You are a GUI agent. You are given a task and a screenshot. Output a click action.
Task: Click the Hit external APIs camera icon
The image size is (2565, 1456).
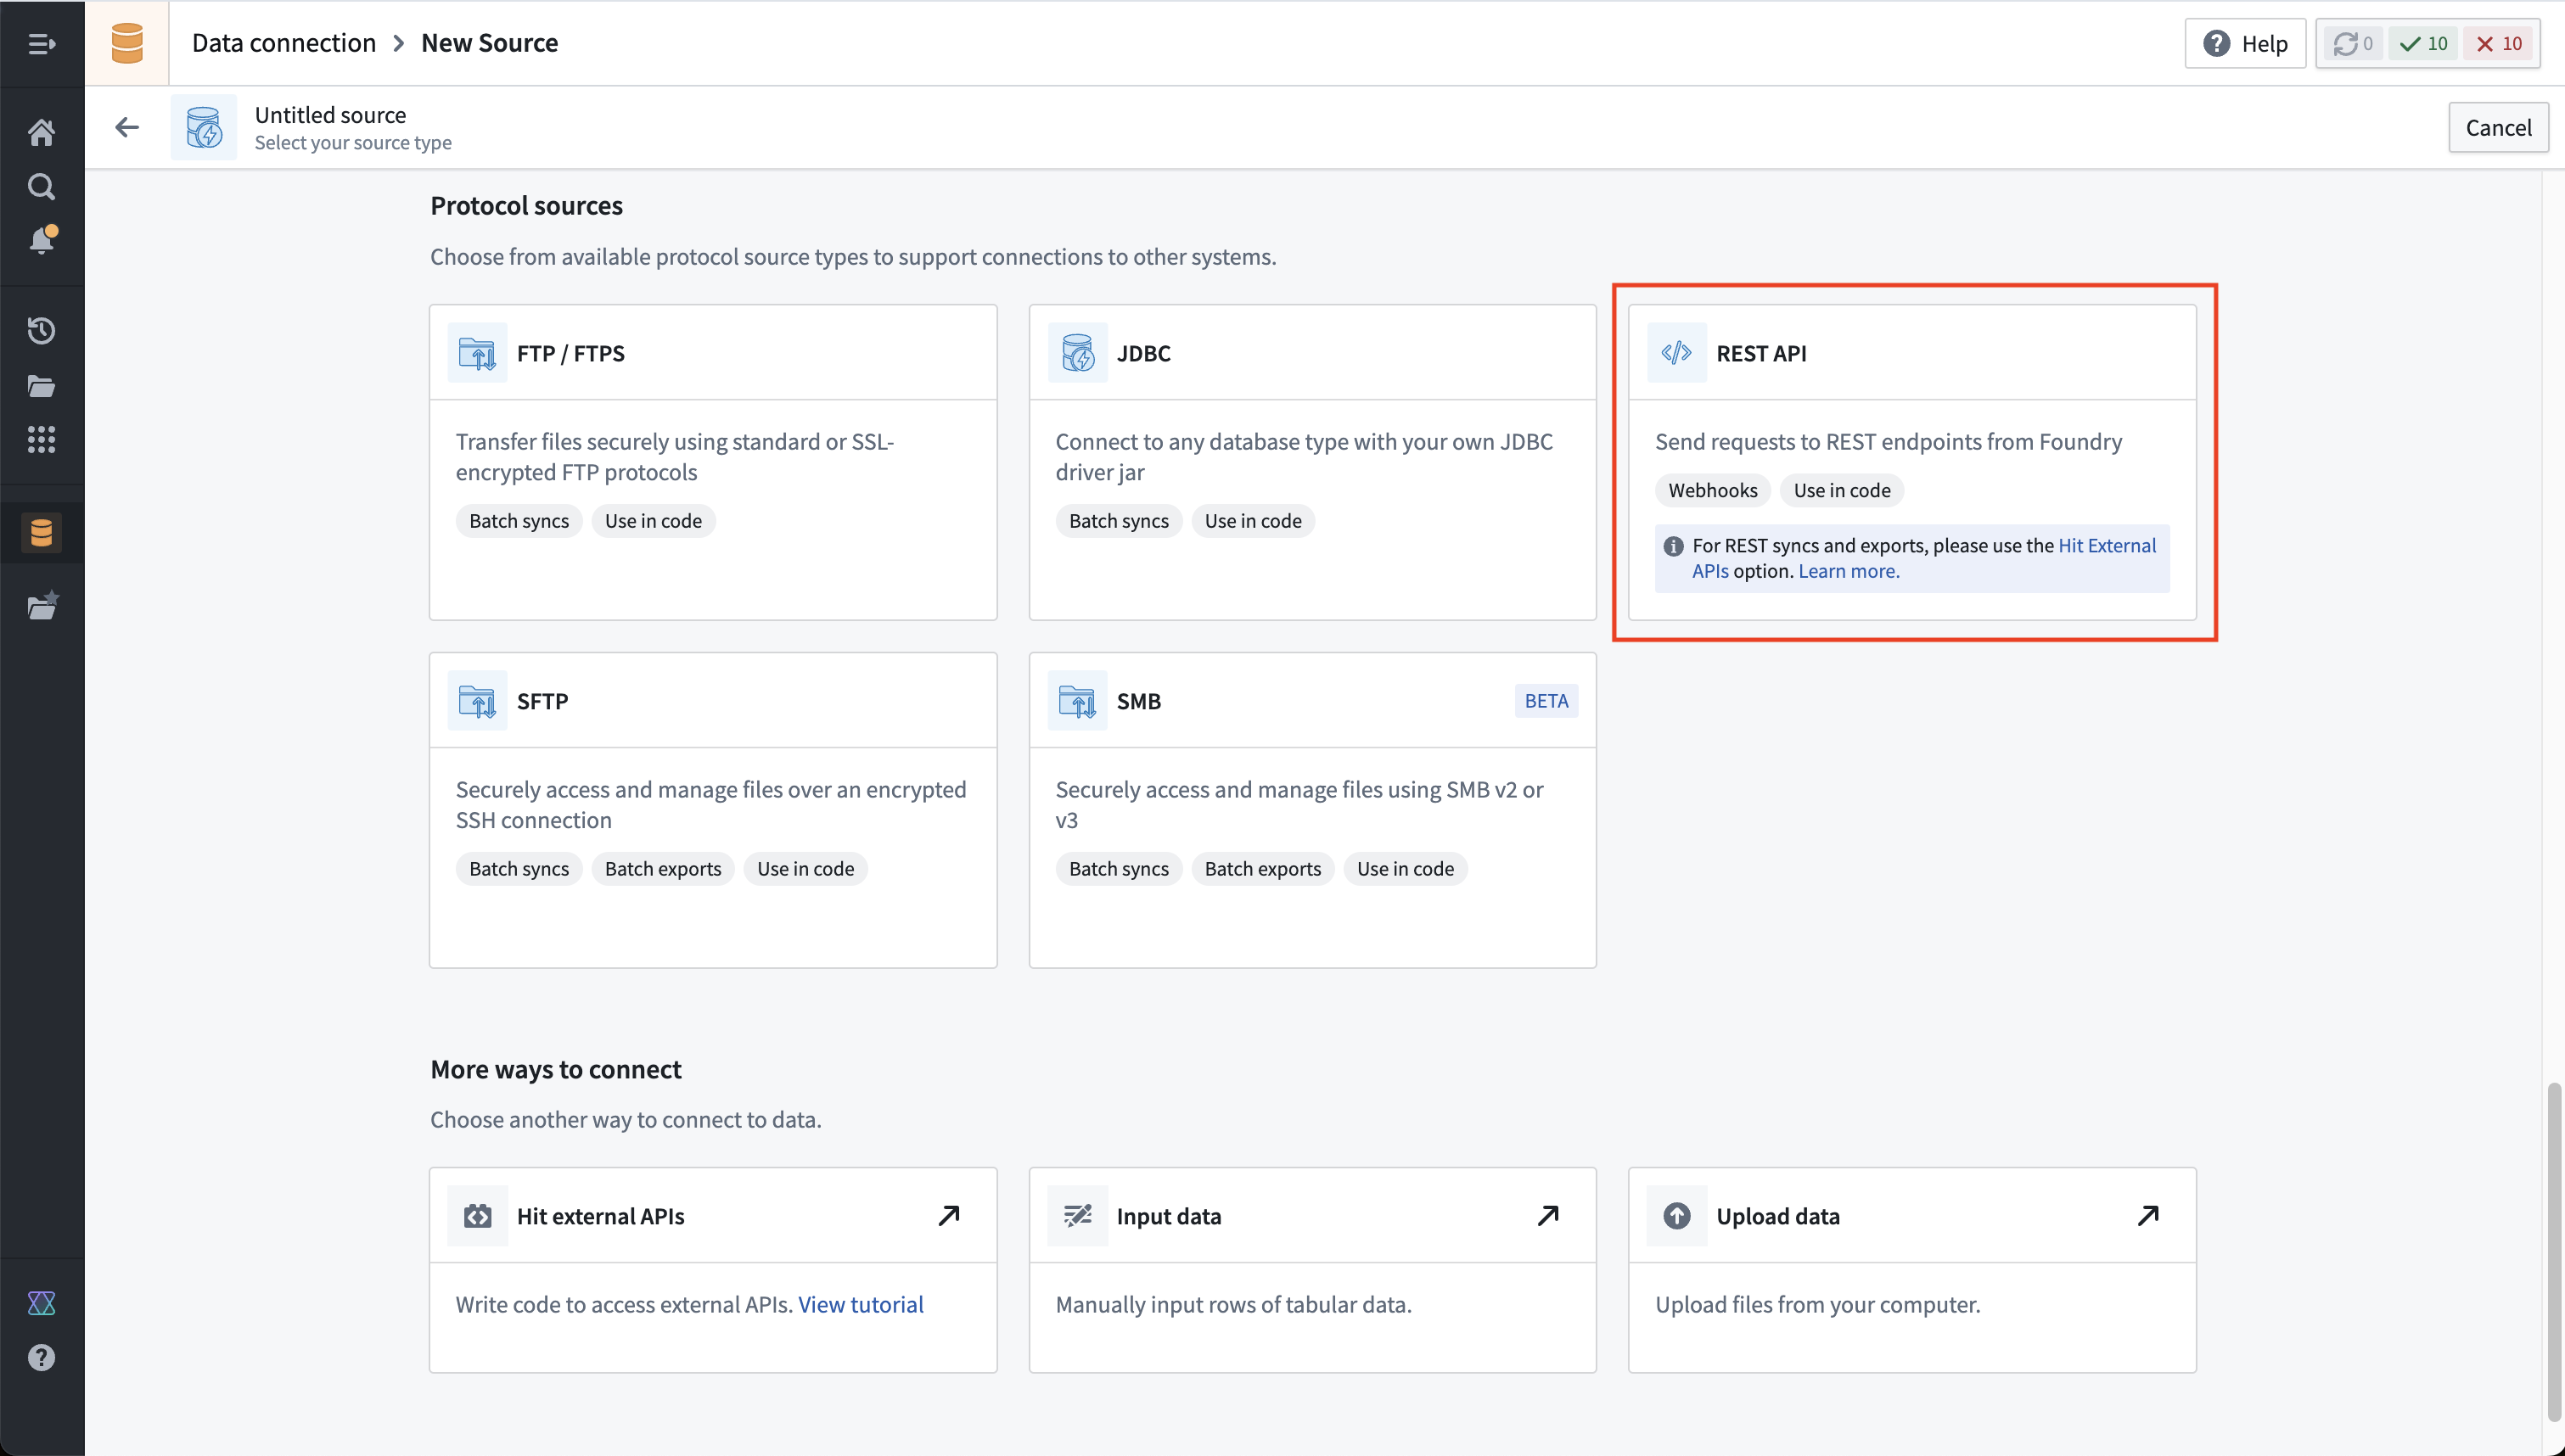click(x=477, y=1216)
